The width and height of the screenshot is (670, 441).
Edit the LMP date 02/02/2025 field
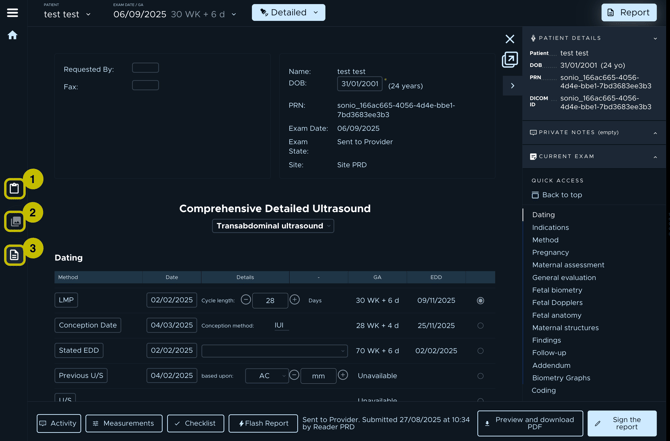pos(171,300)
